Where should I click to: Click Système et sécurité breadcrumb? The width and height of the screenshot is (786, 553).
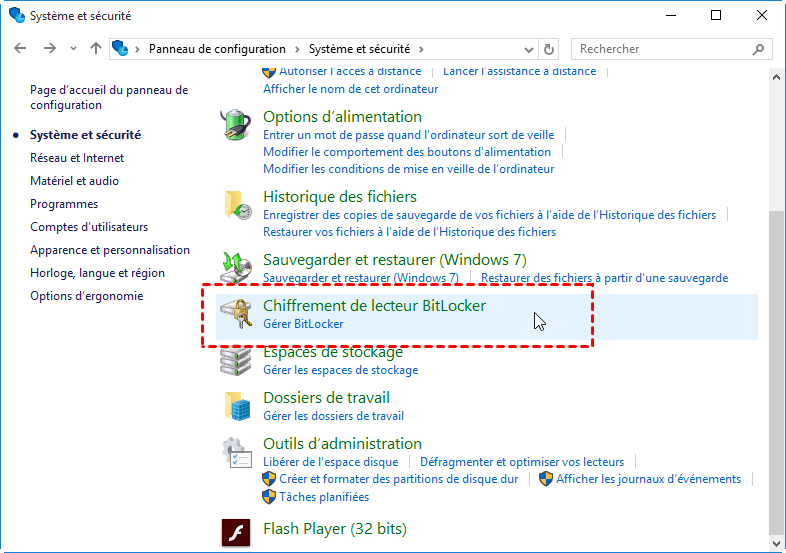click(x=359, y=49)
